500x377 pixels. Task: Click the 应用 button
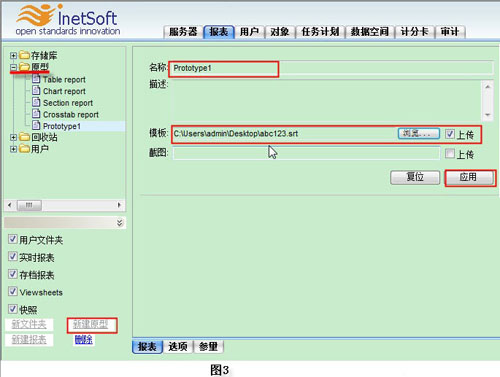point(469,177)
